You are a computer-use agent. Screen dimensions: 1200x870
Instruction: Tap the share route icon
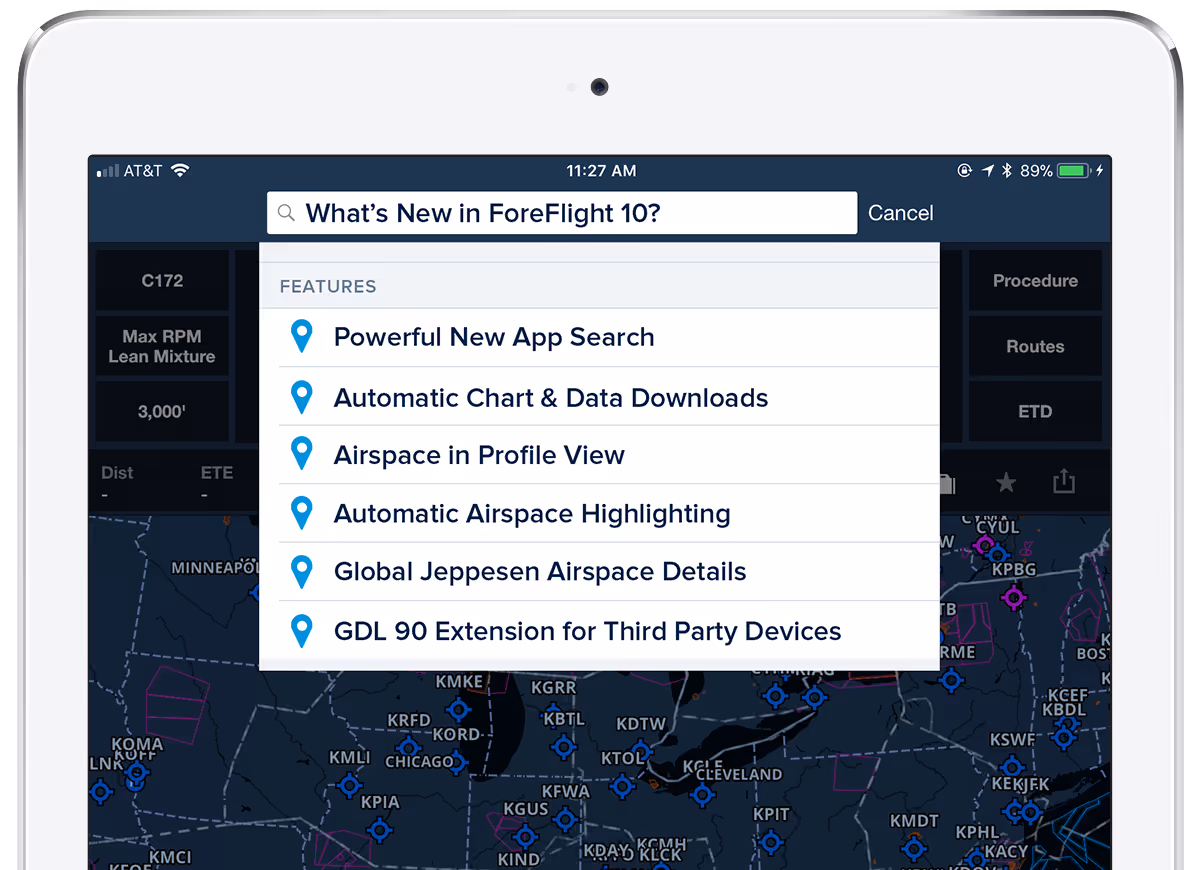pos(1064,482)
